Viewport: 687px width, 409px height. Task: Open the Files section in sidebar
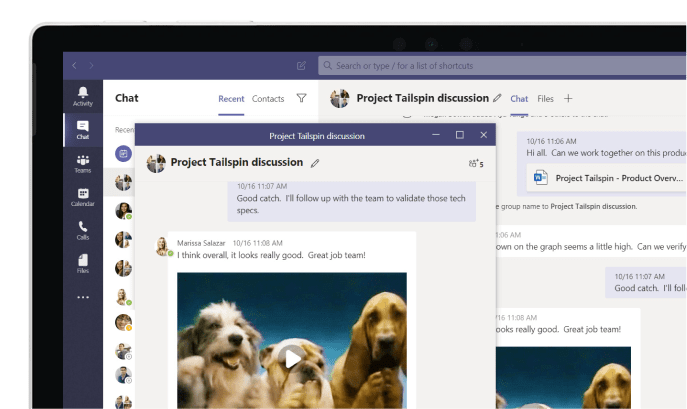pyautogui.click(x=83, y=264)
